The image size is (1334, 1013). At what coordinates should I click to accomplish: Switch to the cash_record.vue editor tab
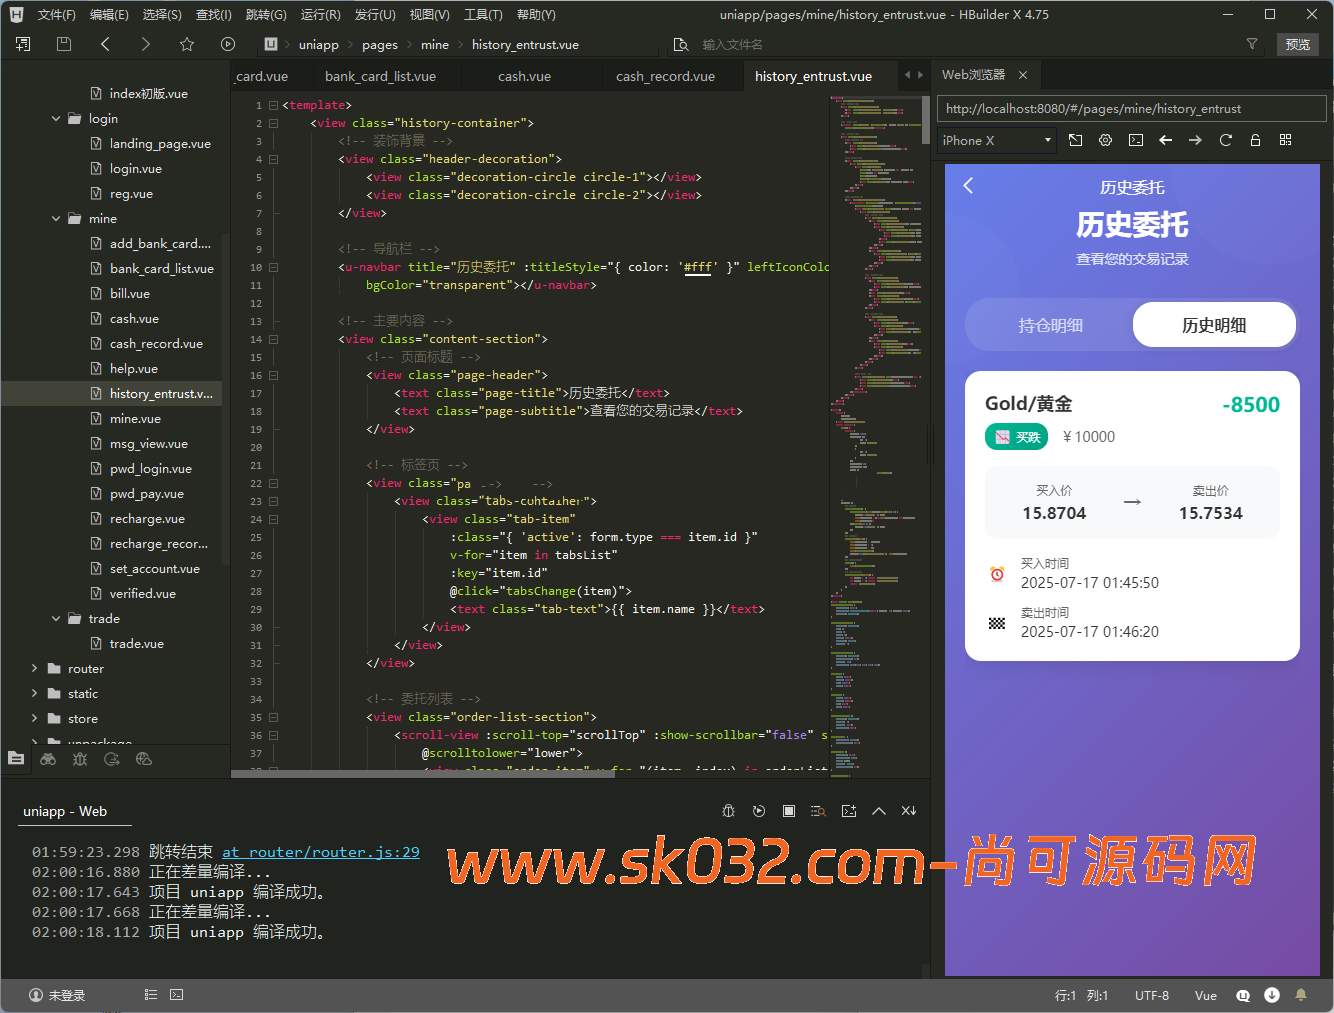point(665,76)
